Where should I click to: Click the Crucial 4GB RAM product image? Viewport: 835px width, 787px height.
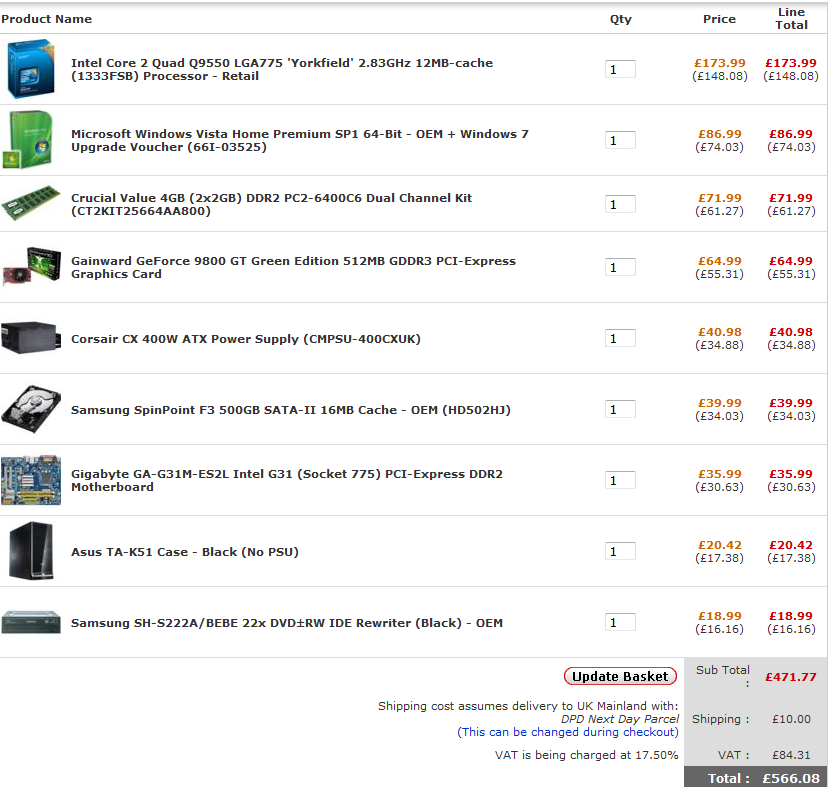pos(31,203)
